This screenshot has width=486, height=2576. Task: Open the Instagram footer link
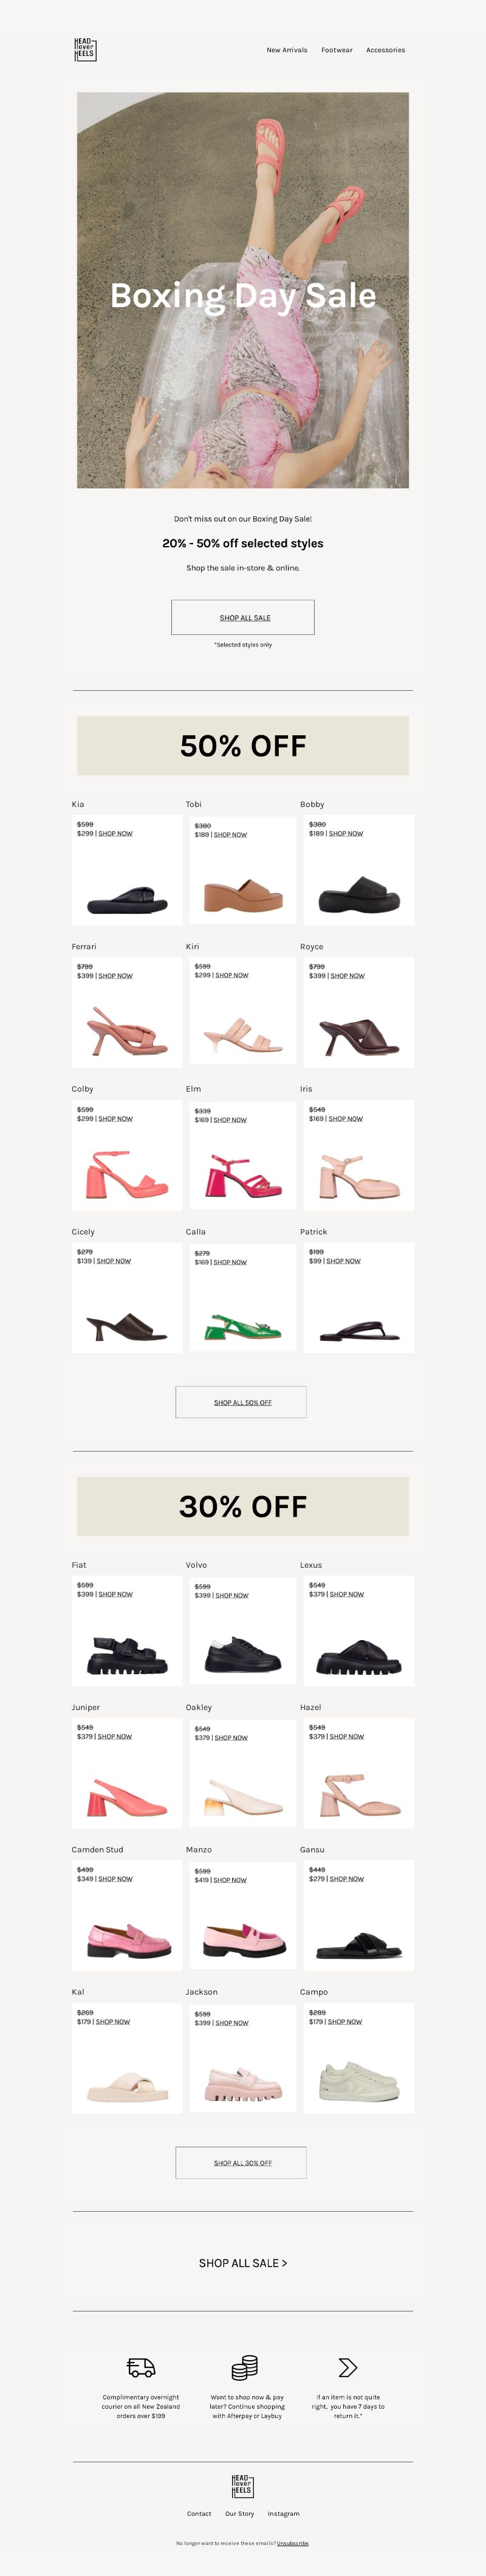[x=283, y=2513]
